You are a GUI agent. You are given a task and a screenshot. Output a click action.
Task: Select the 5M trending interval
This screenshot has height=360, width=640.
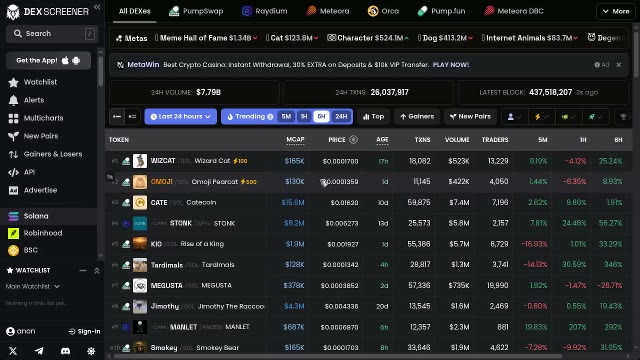pos(286,117)
